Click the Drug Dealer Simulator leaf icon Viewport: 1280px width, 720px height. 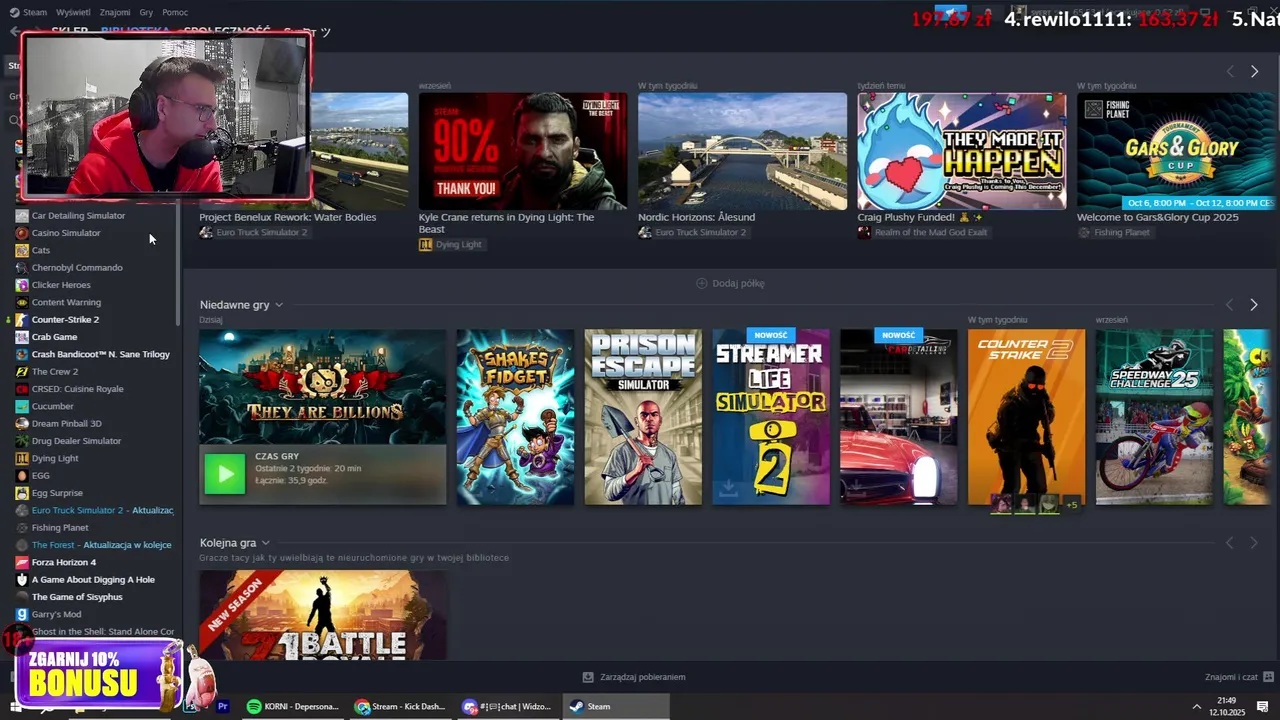pyautogui.click(x=21, y=441)
